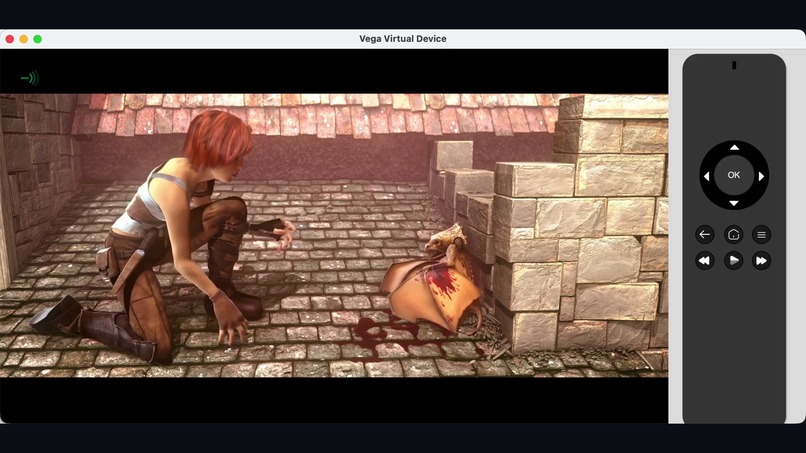Viewport: 806px width, 453px height.
Task: Close the Vega Virtual Device window
Action: pos(10,39)
